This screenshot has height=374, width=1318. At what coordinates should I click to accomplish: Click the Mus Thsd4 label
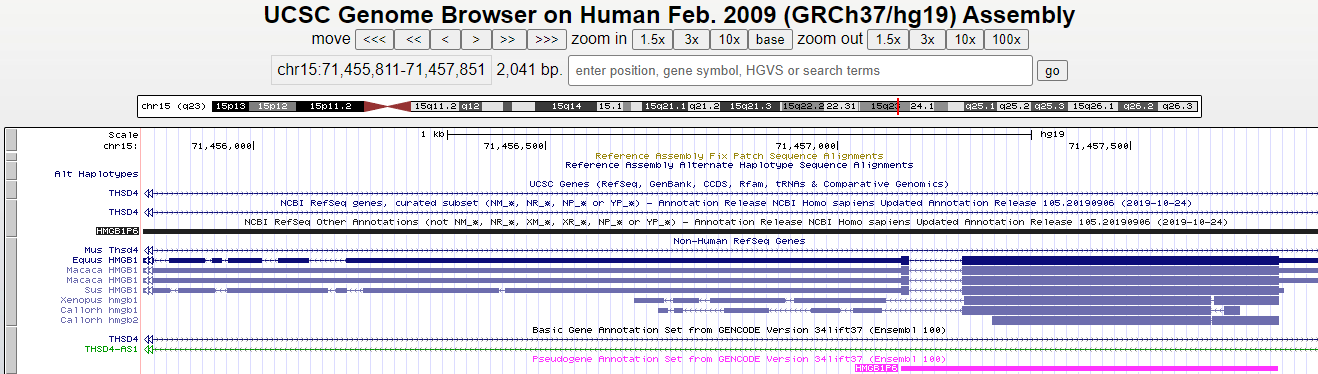pos(111,250)
